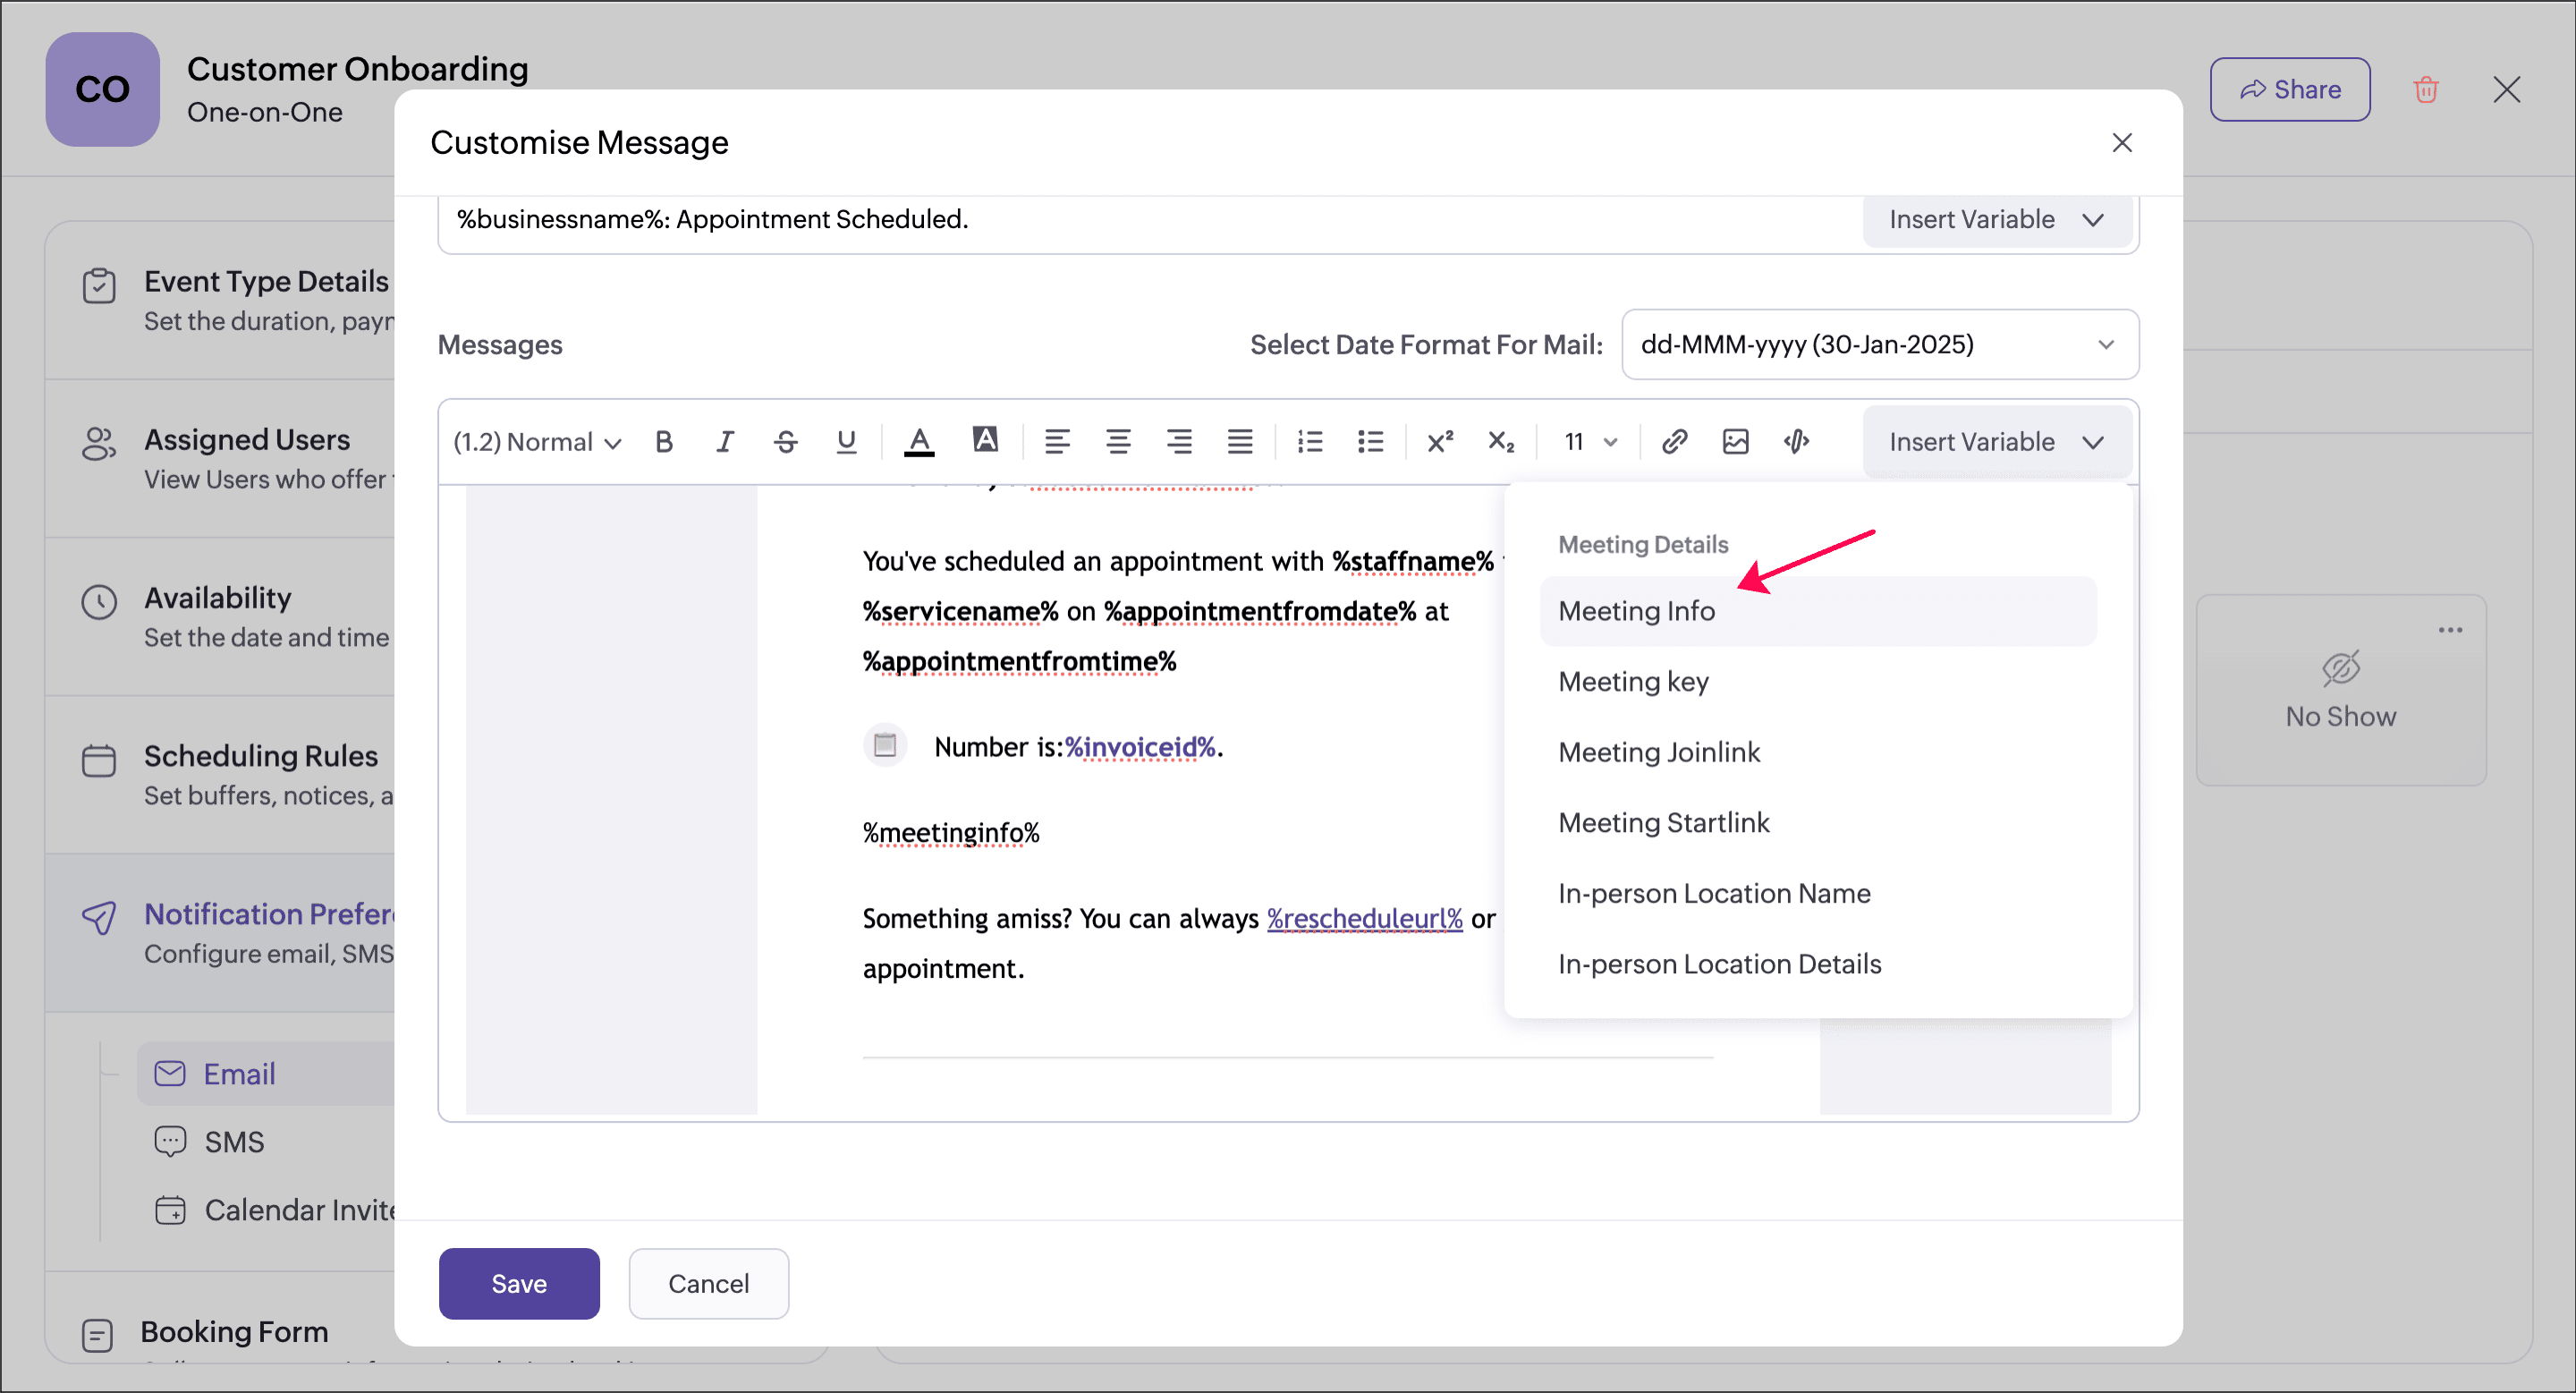Apply subscript formatting
Image resolution: width=2576 pixels, height=1393 pixels.
pos(1500,441)
